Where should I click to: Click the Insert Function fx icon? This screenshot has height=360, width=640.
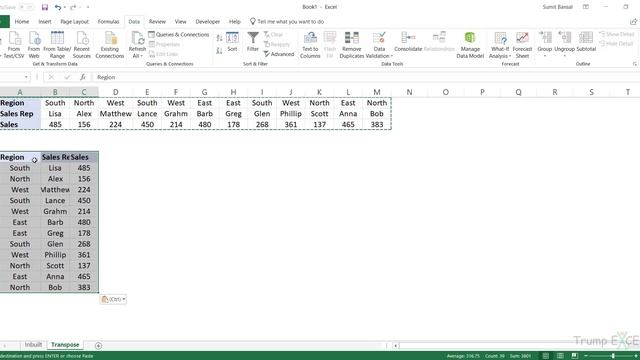[83, 77]
